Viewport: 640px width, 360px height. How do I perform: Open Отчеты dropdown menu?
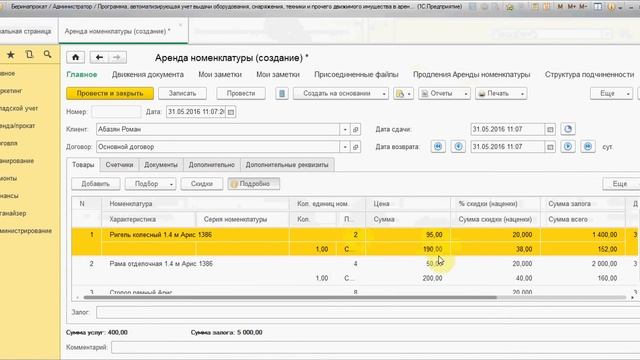click(x=444, y=93)
